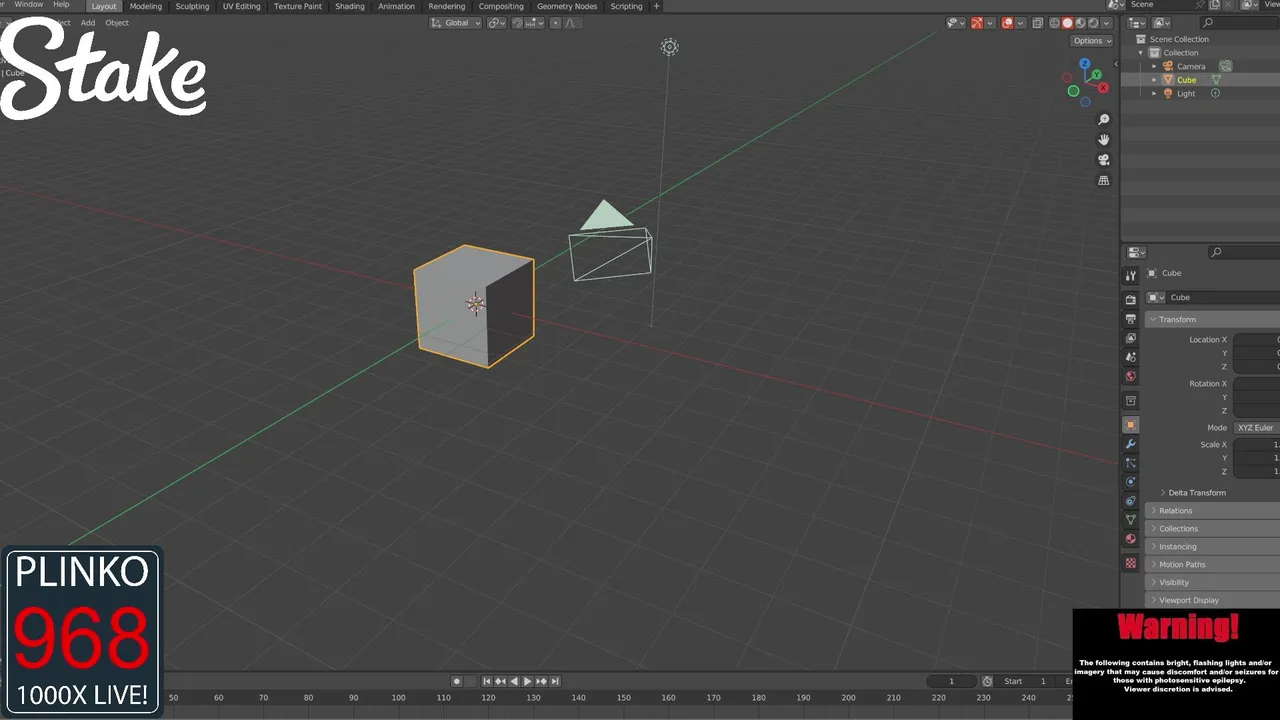The height and width of the screenshot is (720, 1280).
Task: Open the Scene properties tab
Action: (1131, 357)
